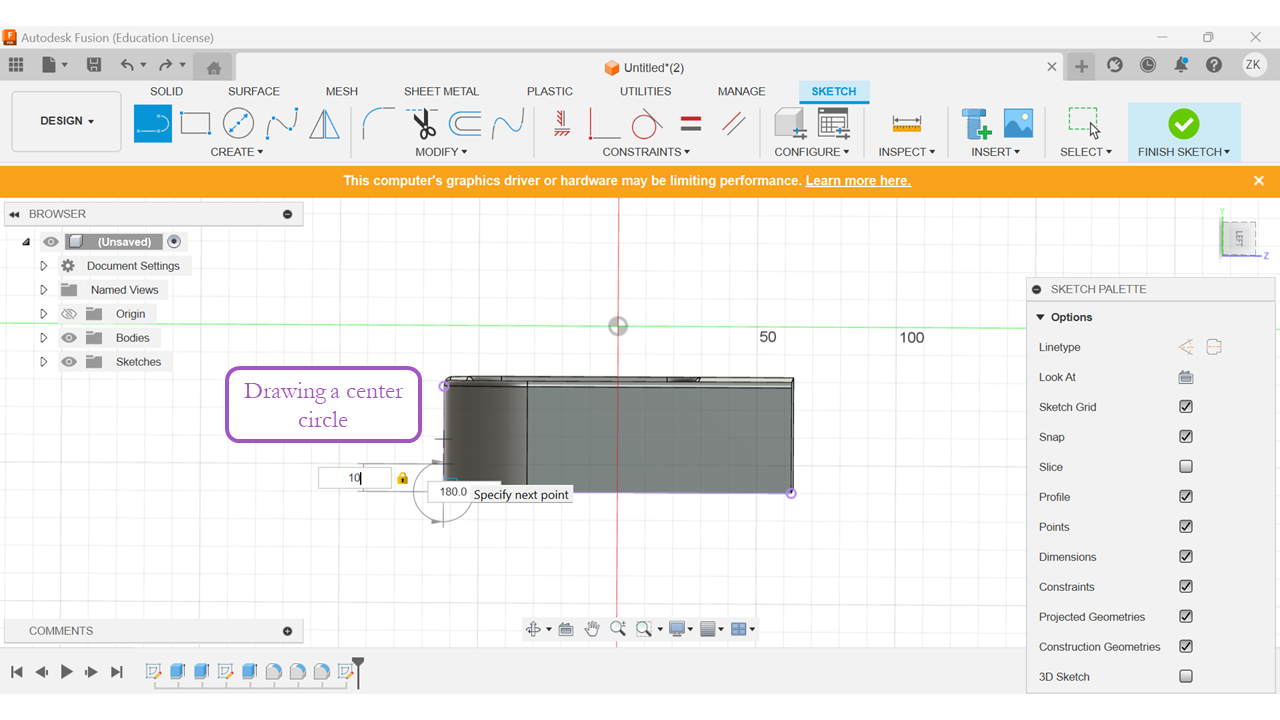
Task: Click the Learn more here link
Action: click(858, 181)
